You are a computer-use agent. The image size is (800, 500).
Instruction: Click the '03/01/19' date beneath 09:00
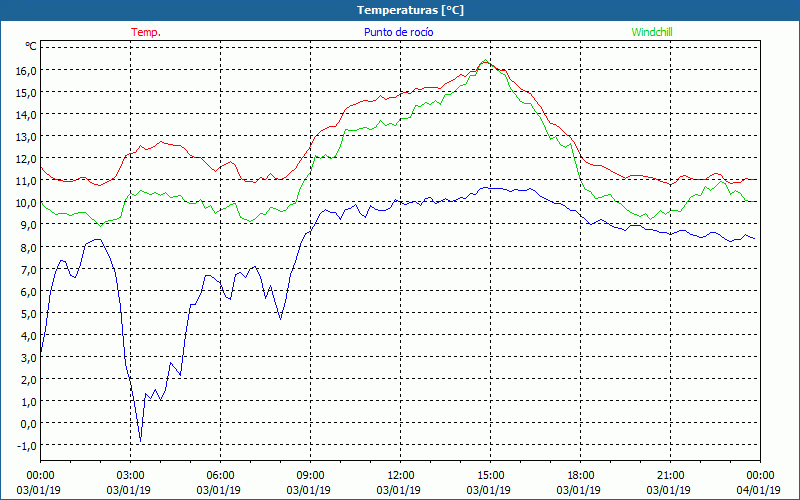pos(309,490)
